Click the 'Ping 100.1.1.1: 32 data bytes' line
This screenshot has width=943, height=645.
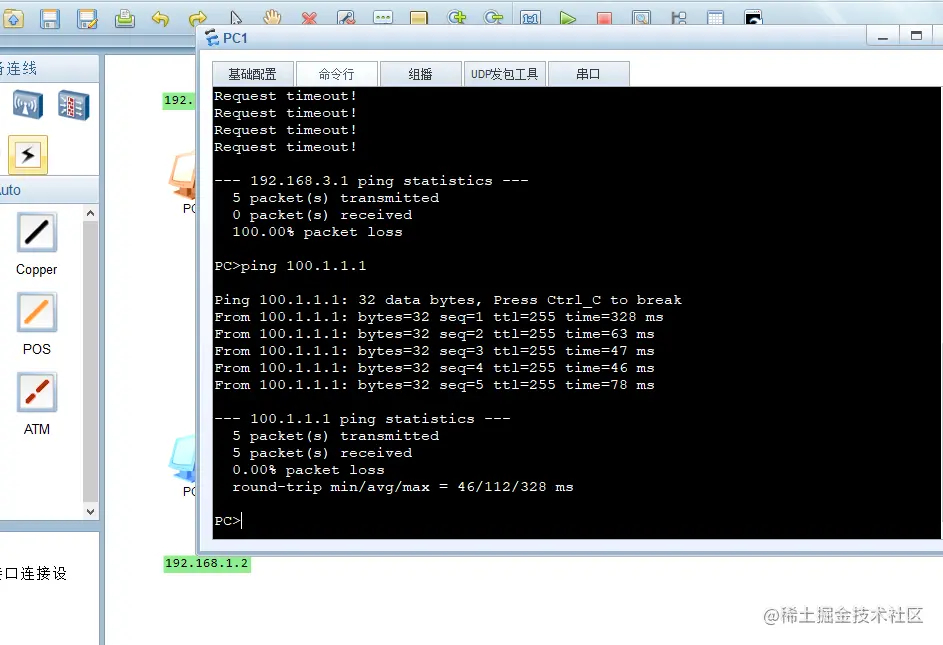447,300
